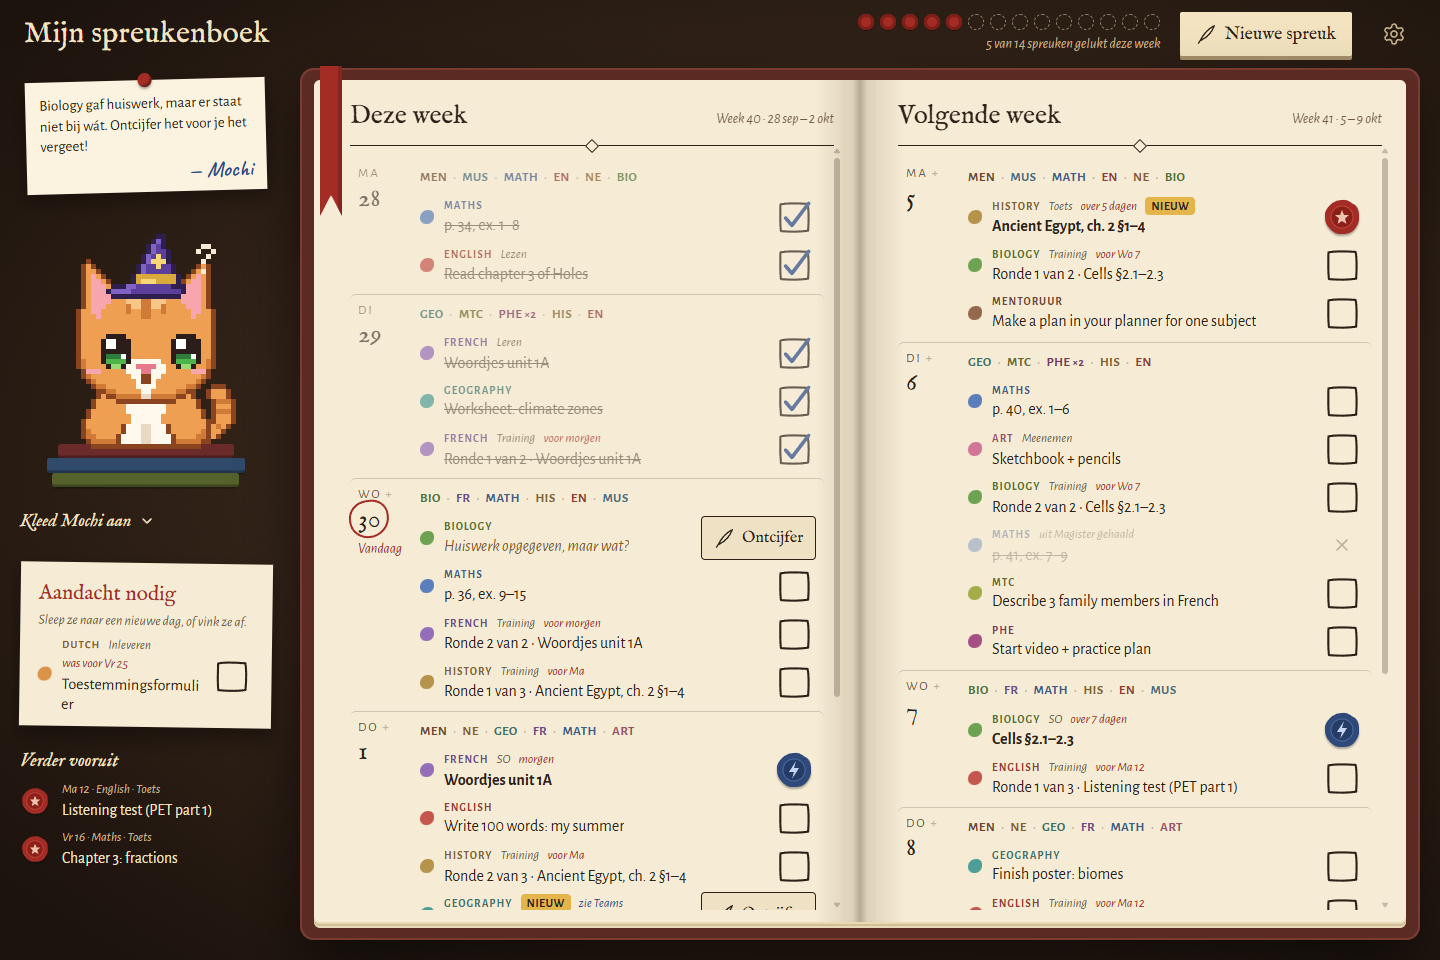Click the plus next to DO 1 in Deze week
This screenshot has width=1440, height=960.
[x=386, y=727]
